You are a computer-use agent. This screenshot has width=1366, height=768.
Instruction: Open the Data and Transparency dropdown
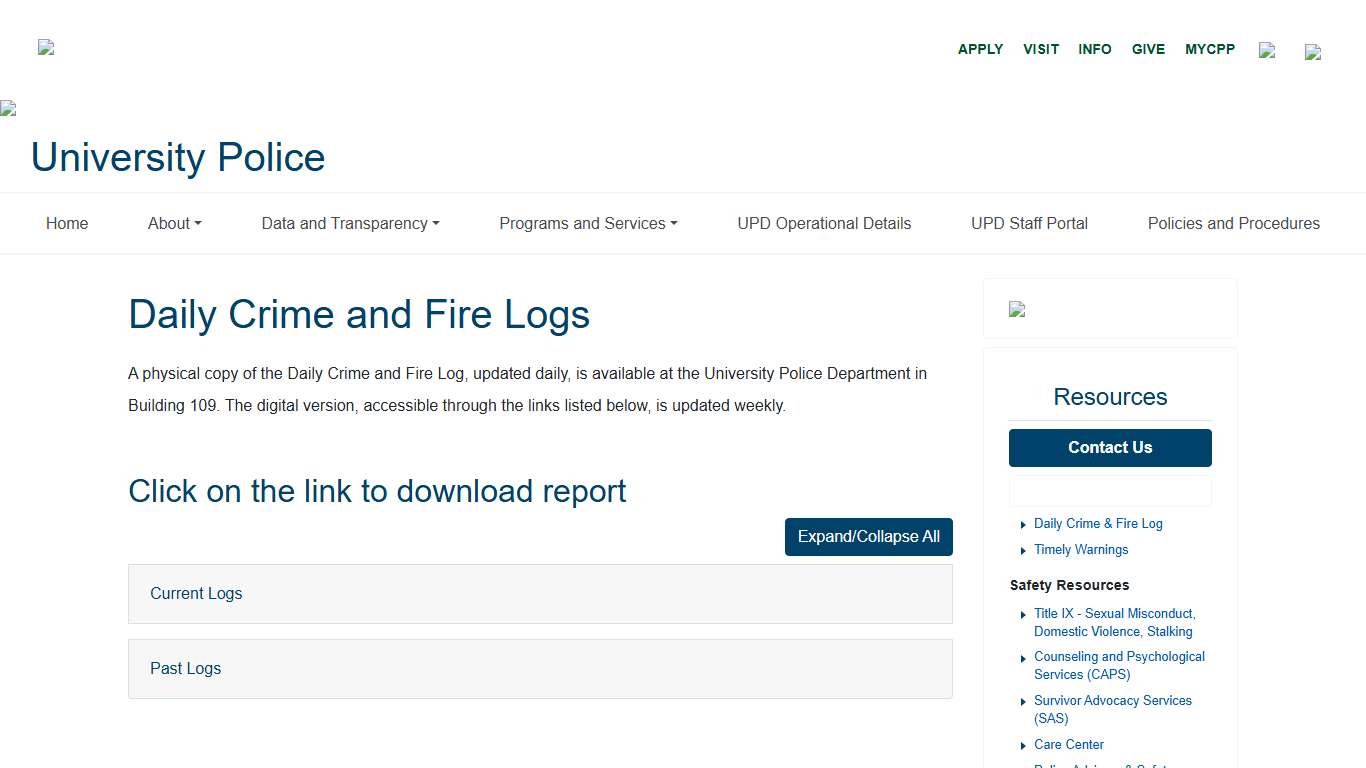pyautogui.click(x=350, y=223)
